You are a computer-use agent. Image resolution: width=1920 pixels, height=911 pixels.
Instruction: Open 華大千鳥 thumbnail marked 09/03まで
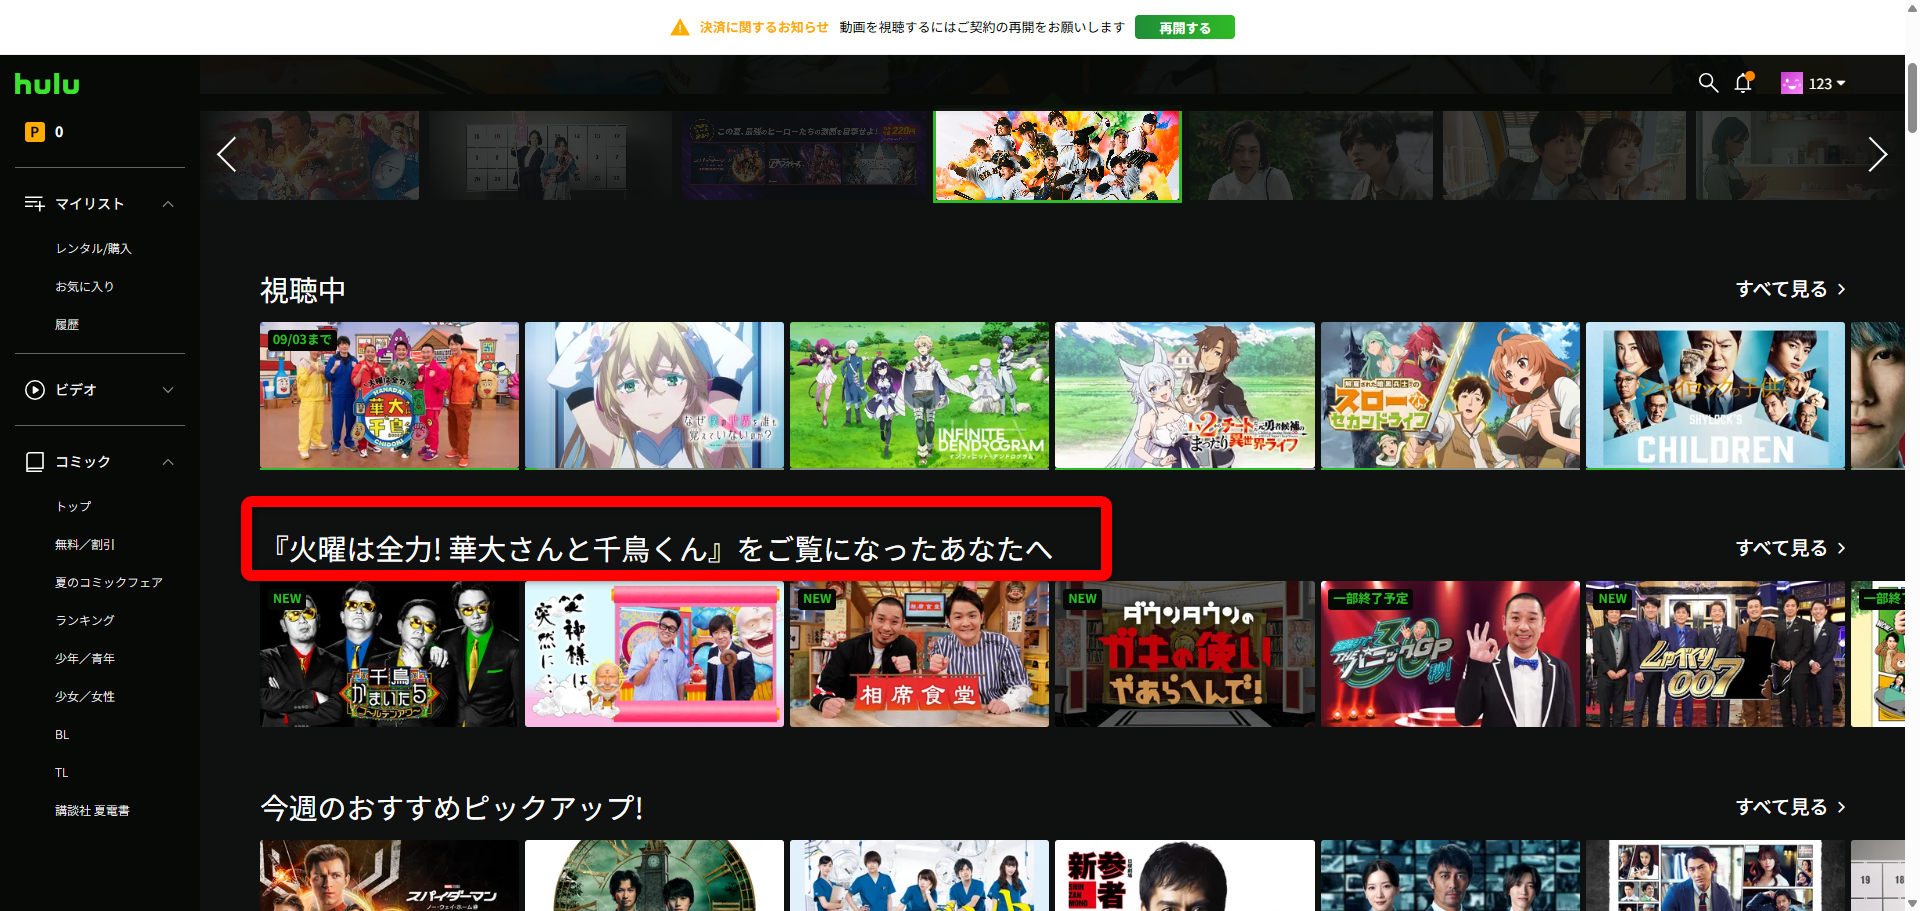tap(389, 395)
